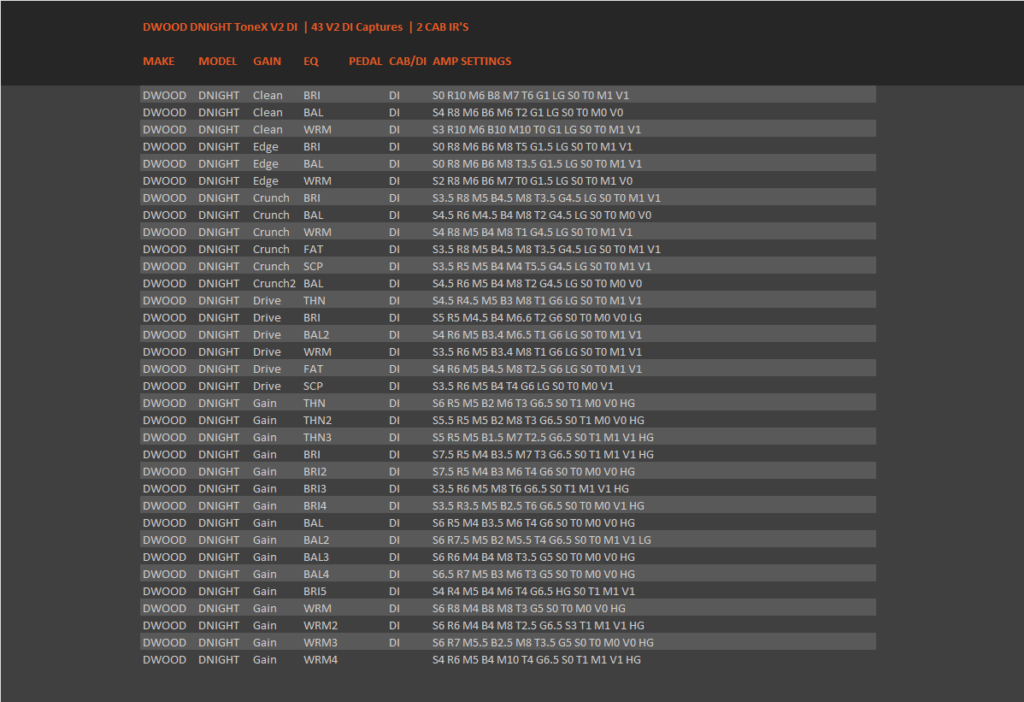
Task: Click the 'THN2' EQ cell
Action: pyautogui.click(x=317, y=420)
